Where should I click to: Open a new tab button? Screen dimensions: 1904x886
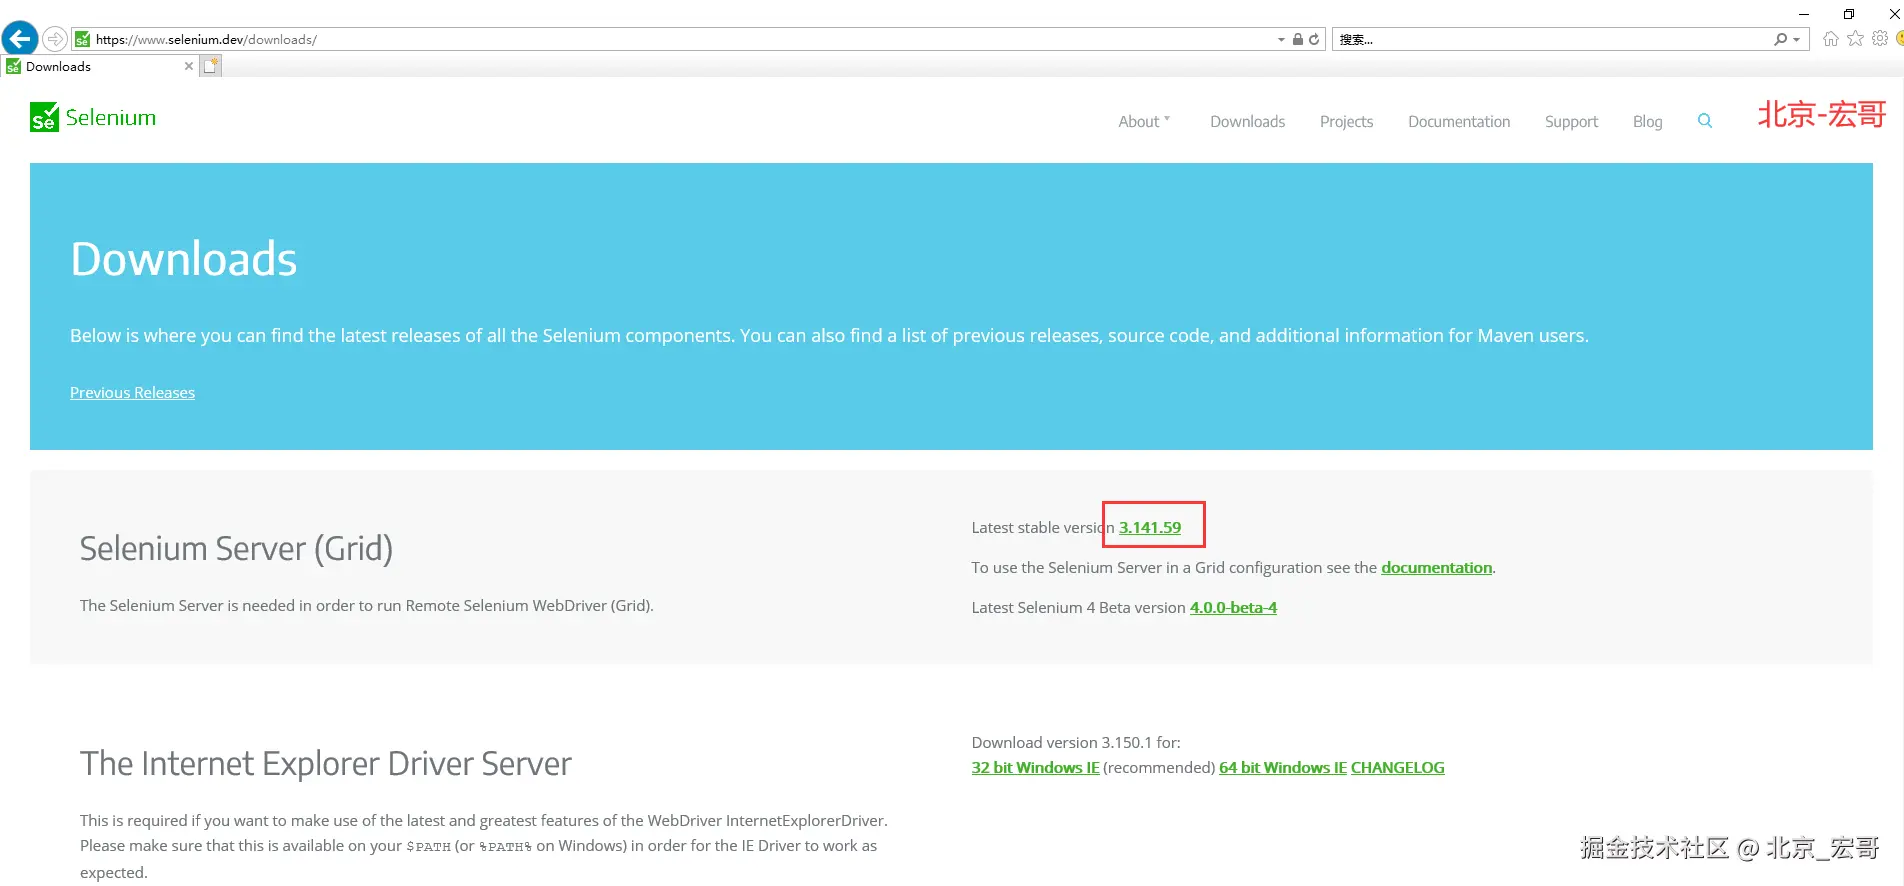pyautogui.click(x=210, y=66)
